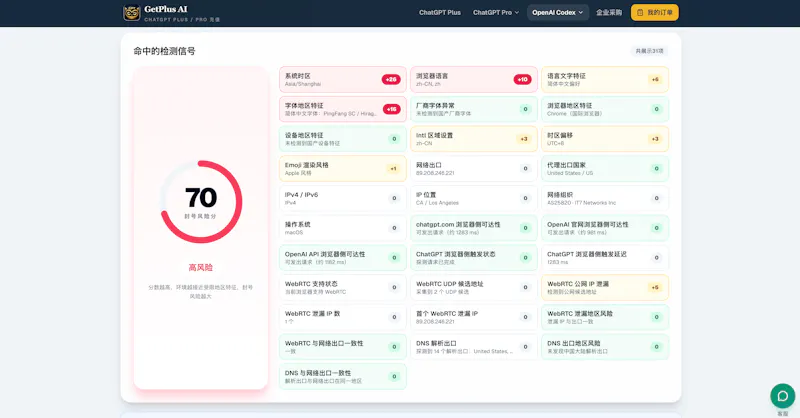This screenshot has width=800, height=418.
Task: Select the WebRTC 与网络出口一致性 card
Action: click(343, 347)
